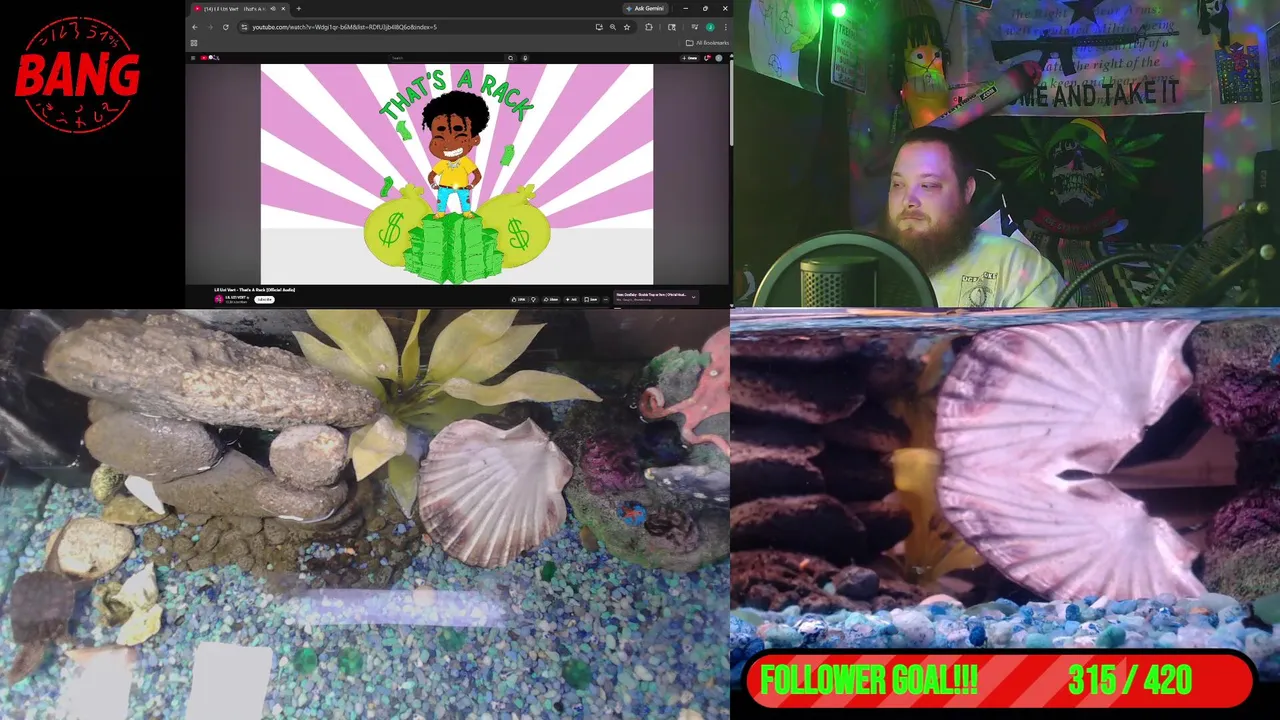Search with voice microphone icon
This screenshot has width=1280, height=720.
click(526, 58)
